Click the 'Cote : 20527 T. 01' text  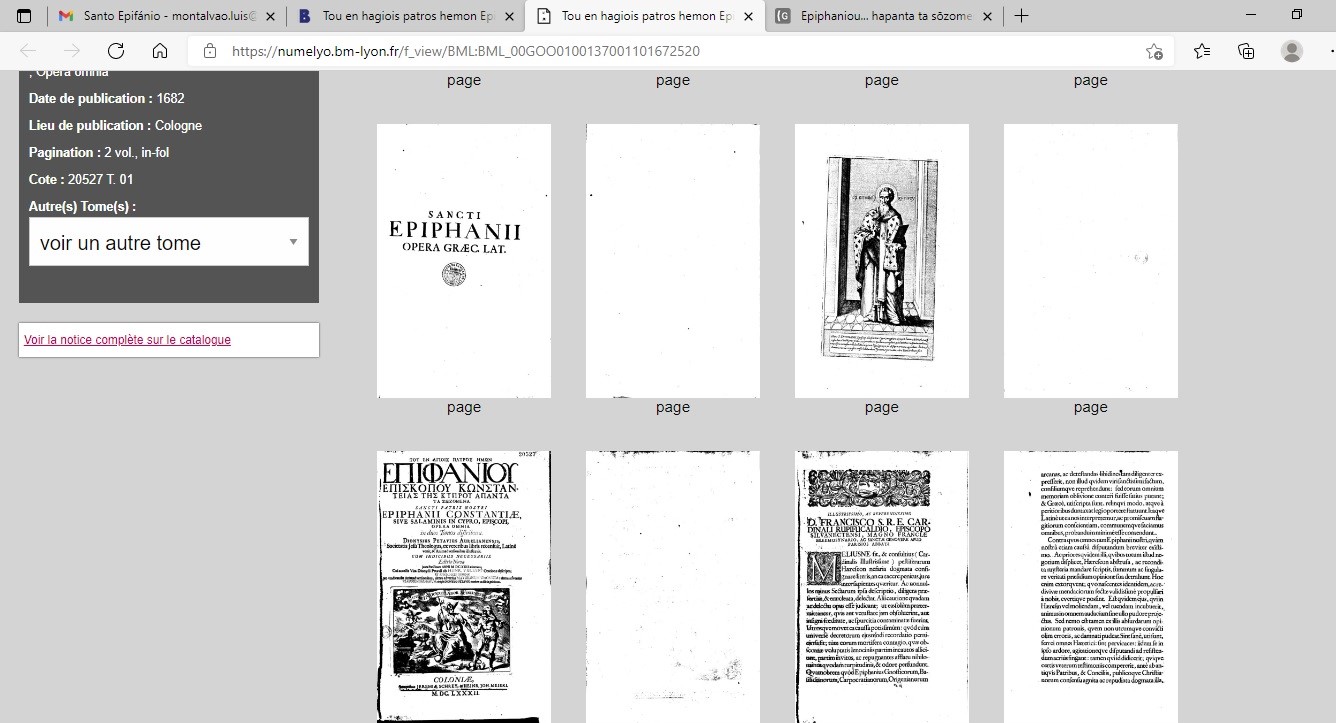[81, 179]
